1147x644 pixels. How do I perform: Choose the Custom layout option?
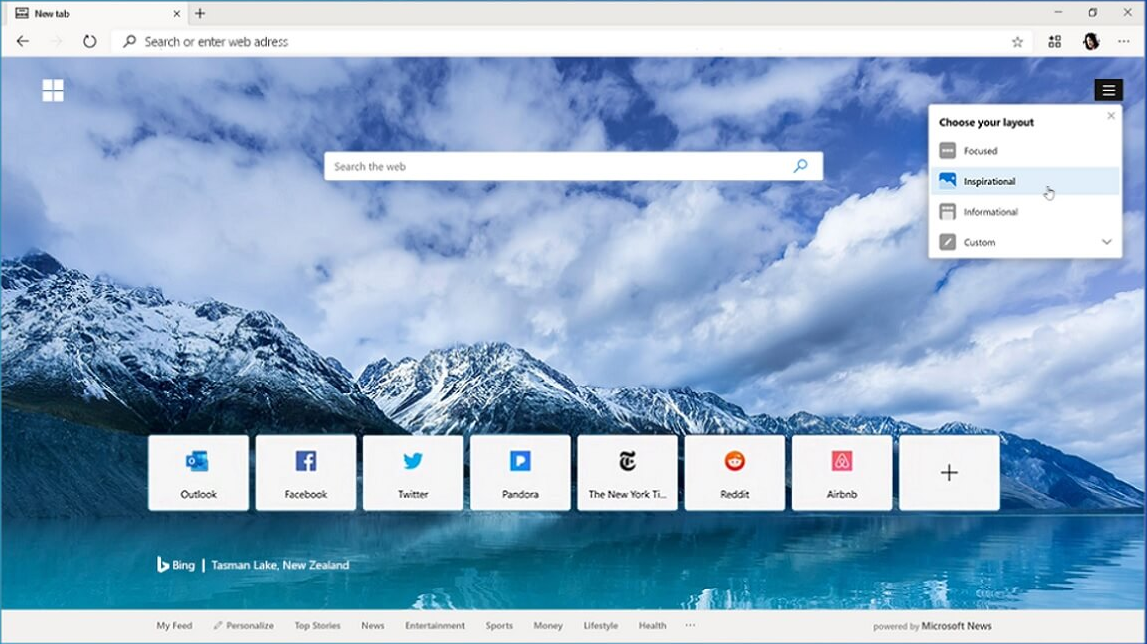point(1025,242)
